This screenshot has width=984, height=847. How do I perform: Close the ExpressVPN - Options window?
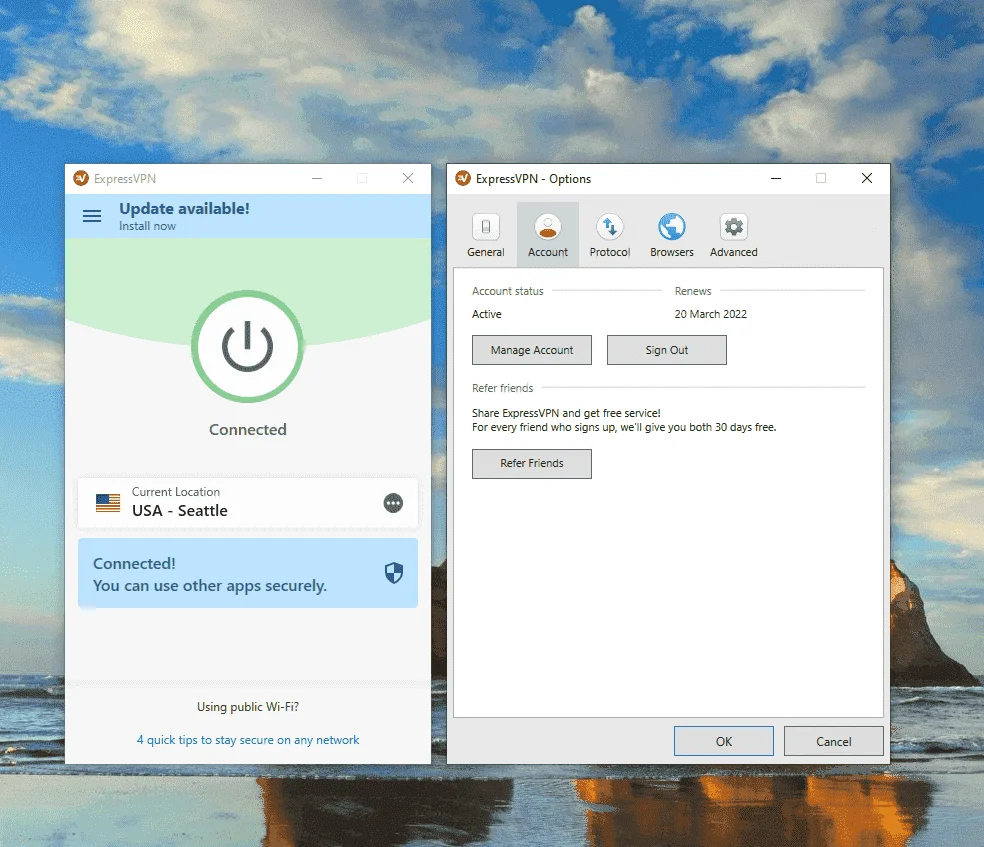click(867, 178)
